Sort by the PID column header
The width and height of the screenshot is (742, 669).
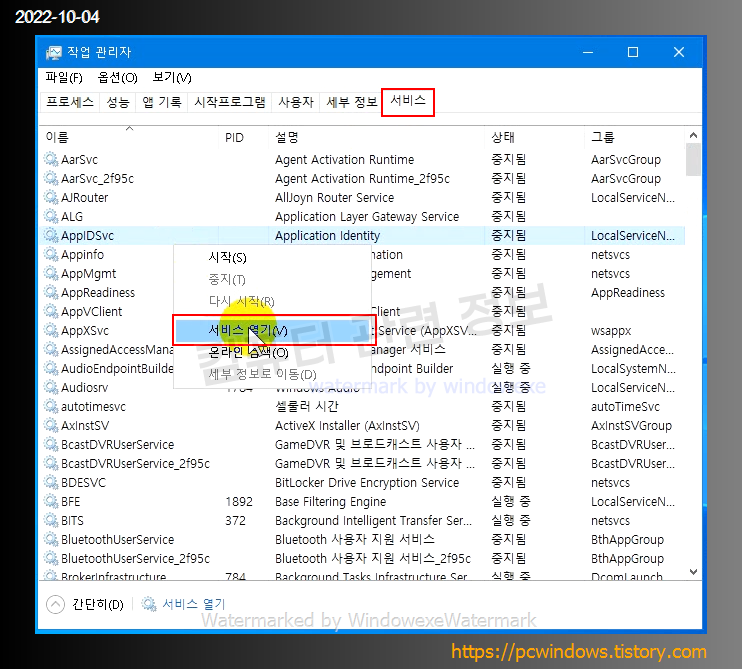pos(243,137)
